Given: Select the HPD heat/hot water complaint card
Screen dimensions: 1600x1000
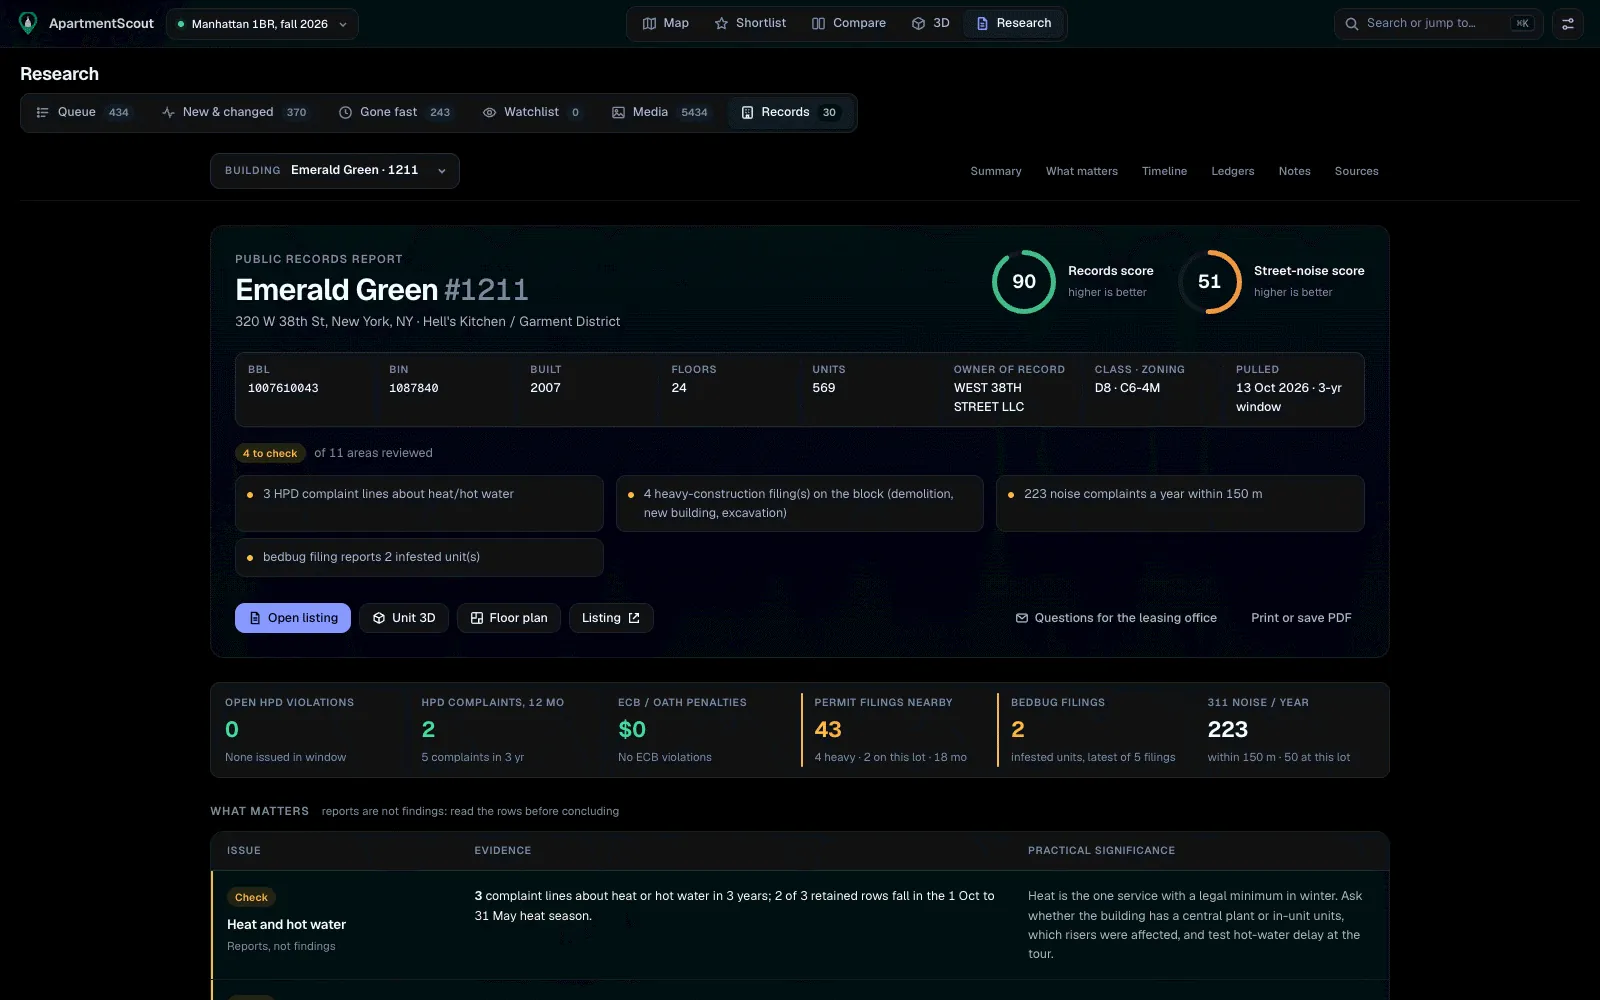Looking at the screenshot, I should (419, 503).
